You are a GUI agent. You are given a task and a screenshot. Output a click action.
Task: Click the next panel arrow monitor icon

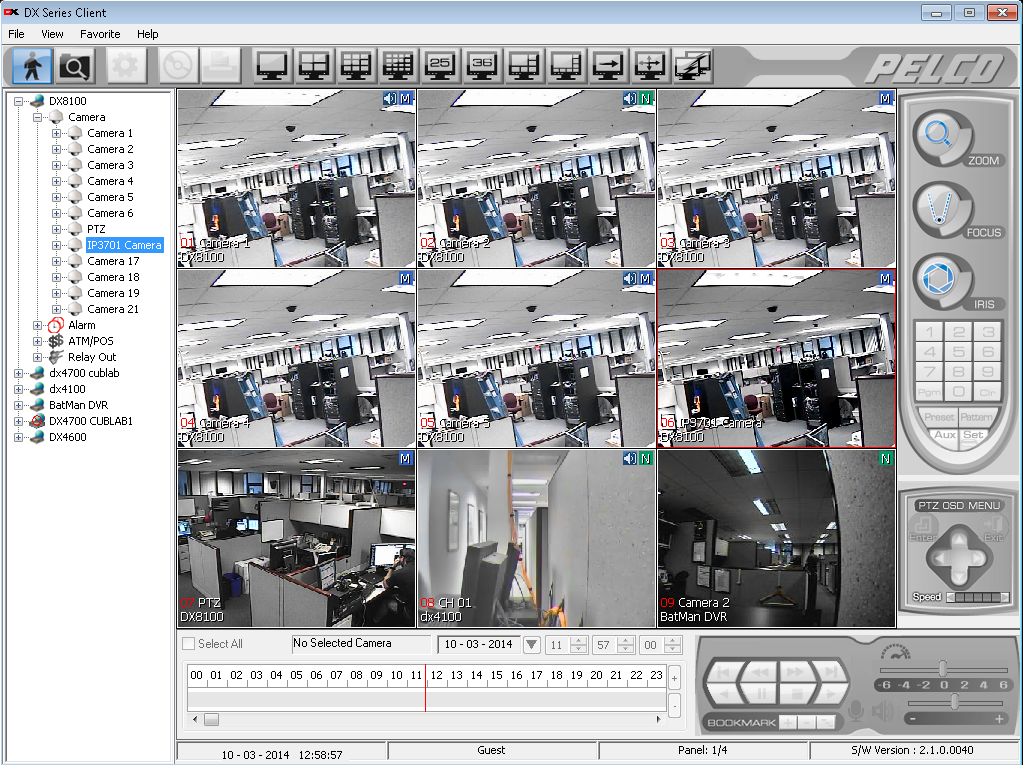point(608,66)
